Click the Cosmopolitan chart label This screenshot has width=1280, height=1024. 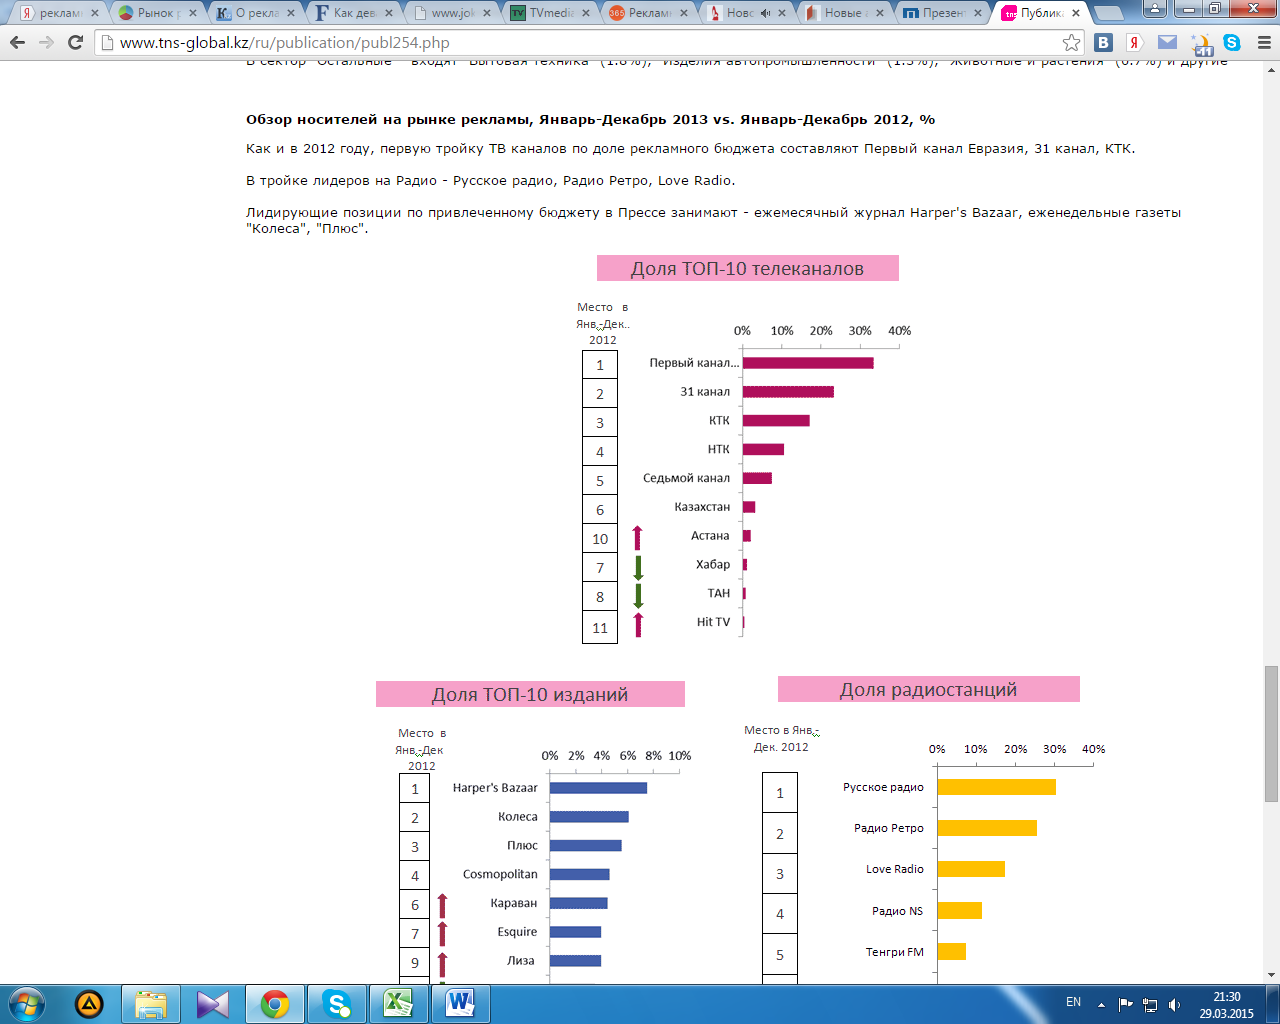pyautogui.click(x=500, y=874)
